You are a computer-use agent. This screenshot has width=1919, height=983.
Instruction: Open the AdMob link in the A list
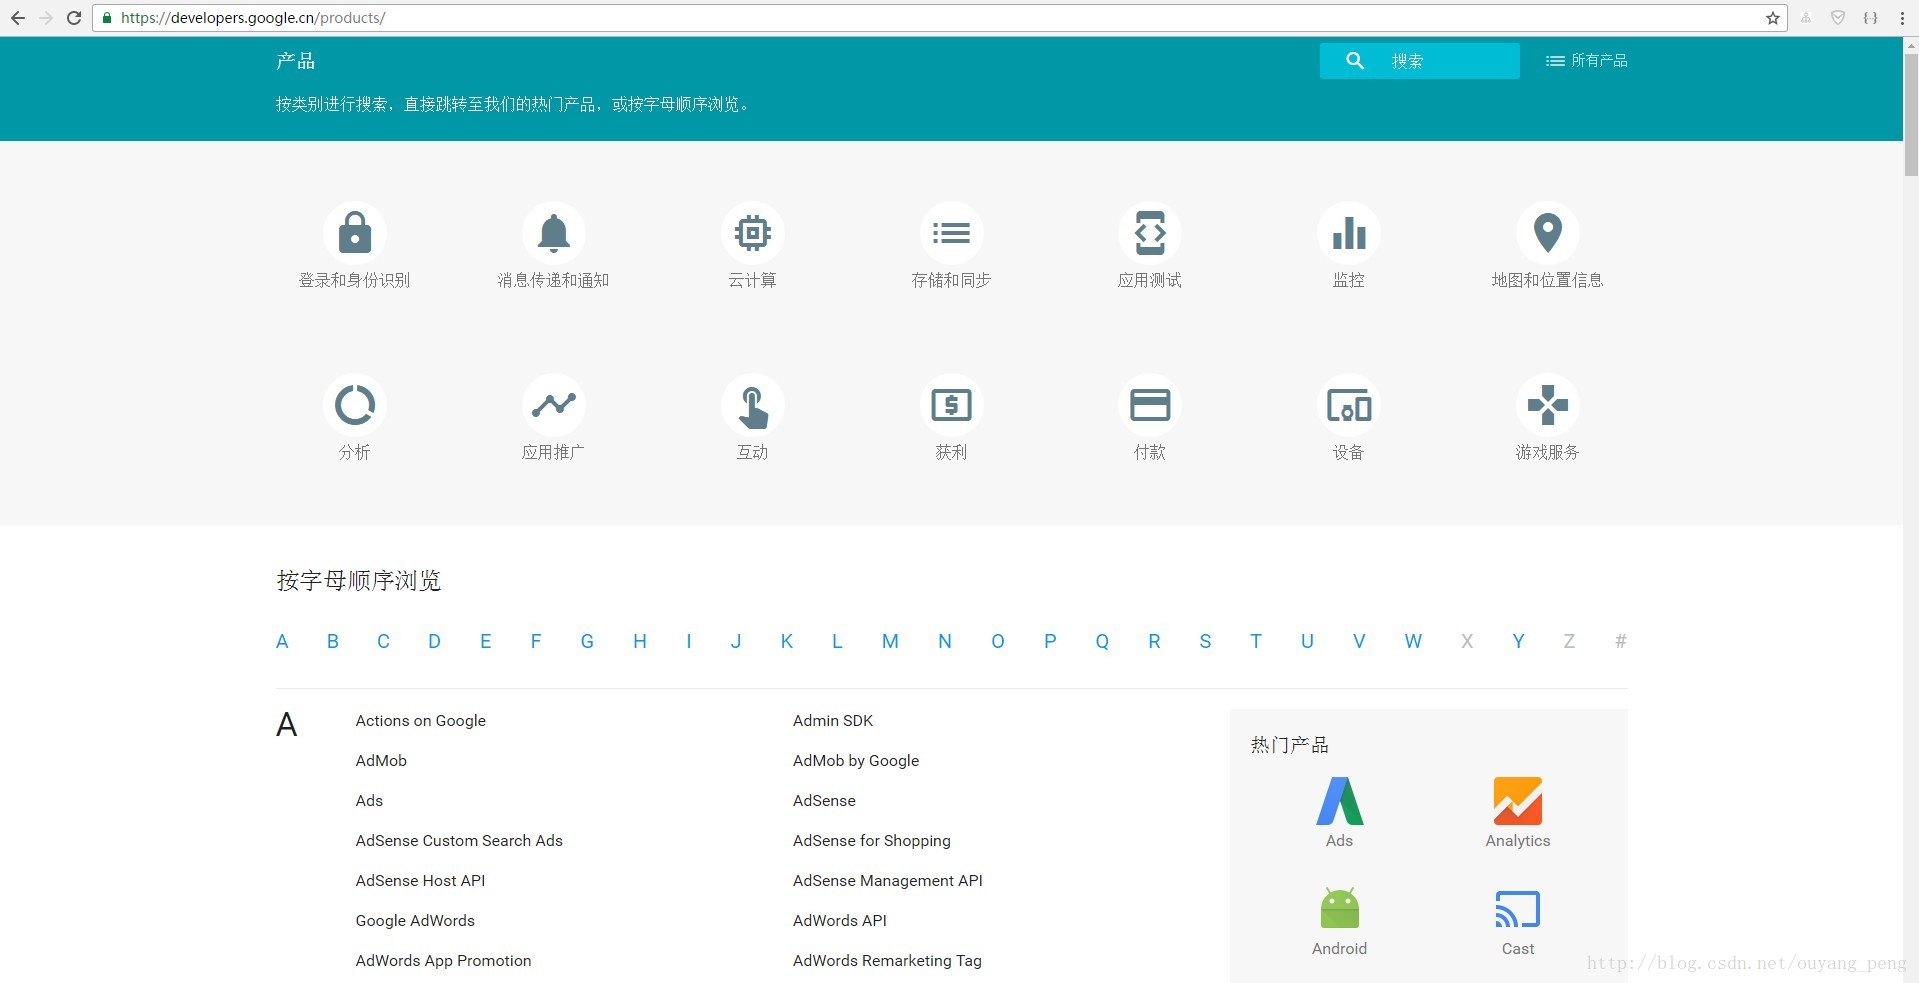point(381,761)
